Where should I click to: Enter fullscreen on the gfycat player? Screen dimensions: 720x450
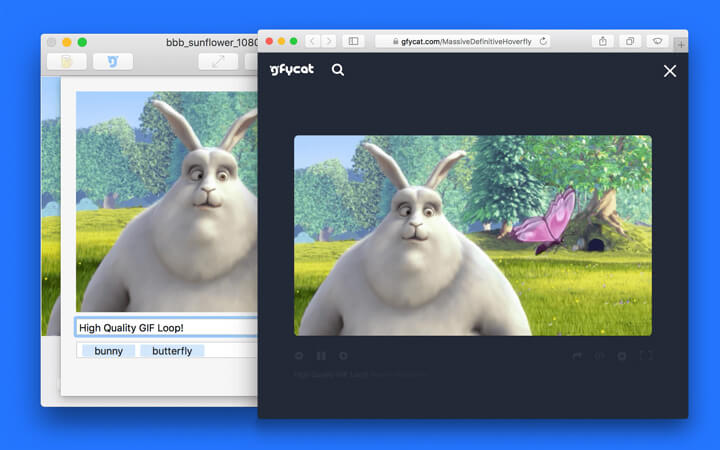coord(646,356)
